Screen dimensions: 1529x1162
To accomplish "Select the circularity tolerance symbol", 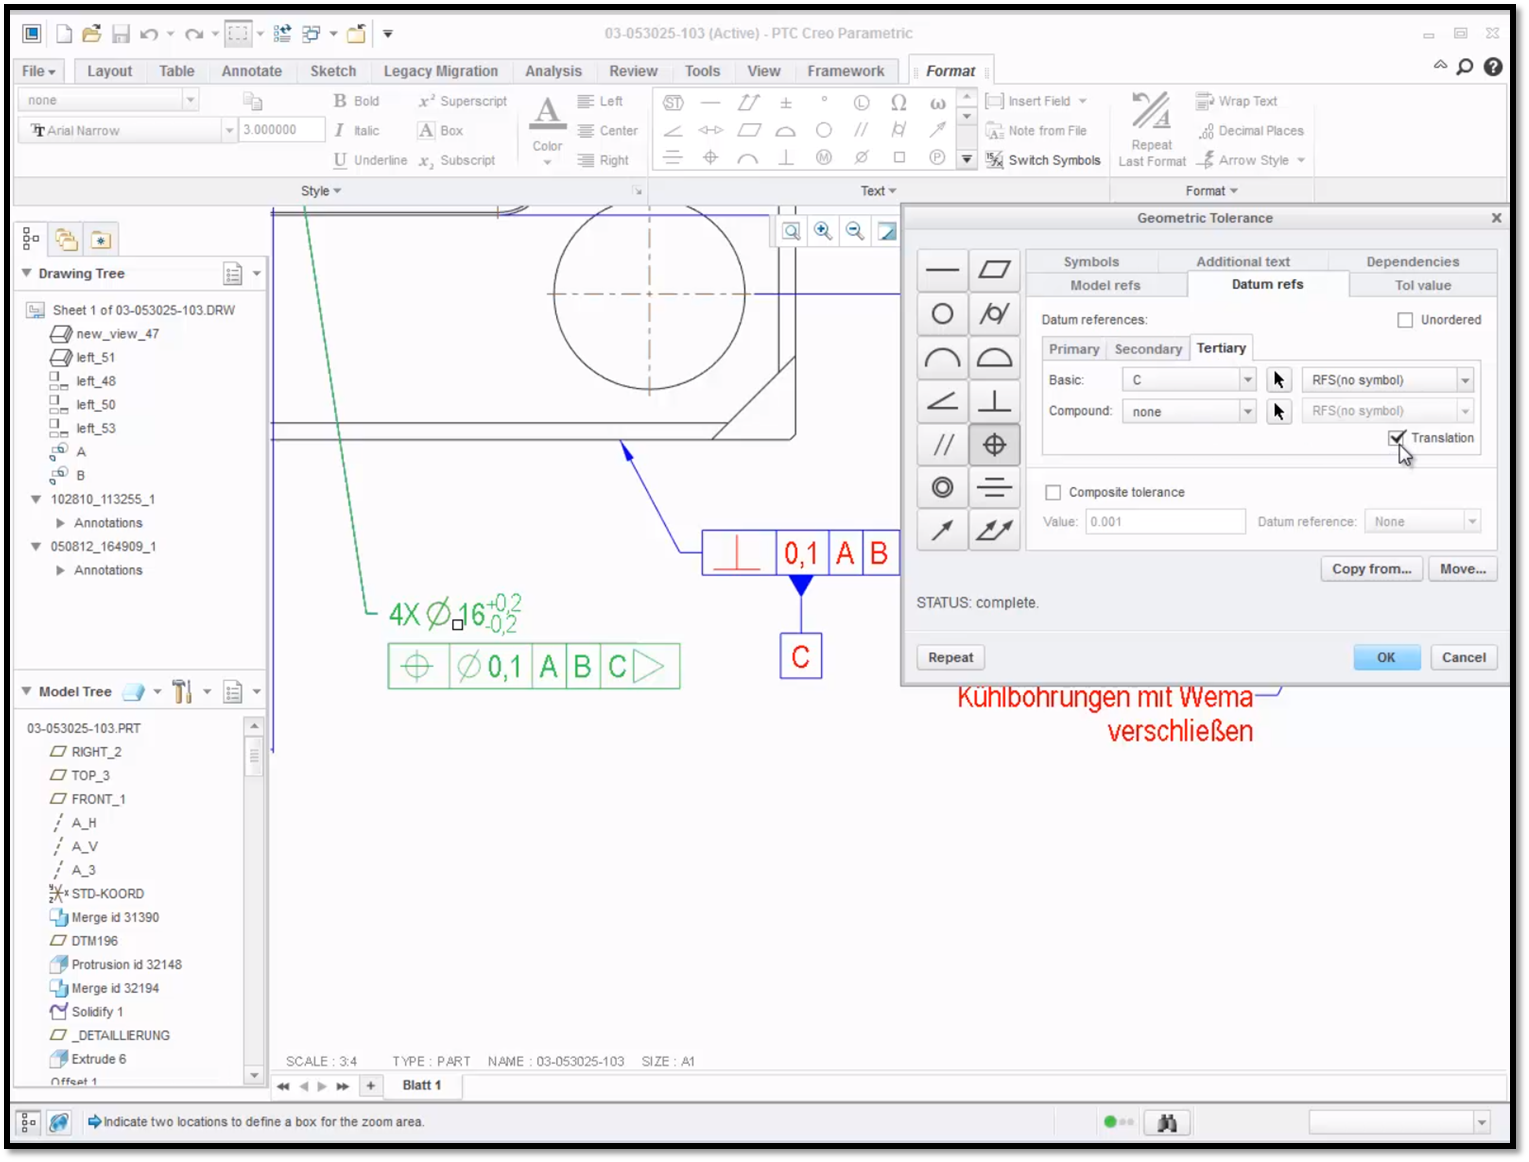I will pyautogui.click(x=942, y=314).
